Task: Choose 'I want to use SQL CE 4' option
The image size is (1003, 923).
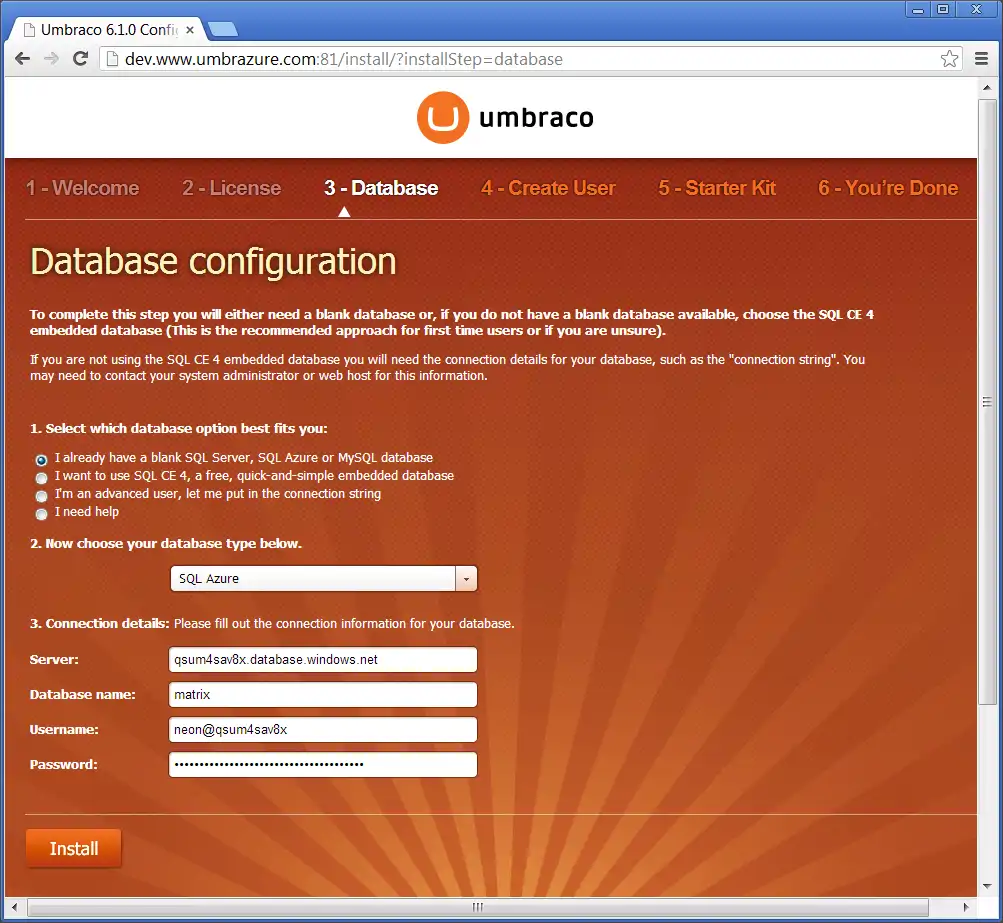Action: coord(42,478)
